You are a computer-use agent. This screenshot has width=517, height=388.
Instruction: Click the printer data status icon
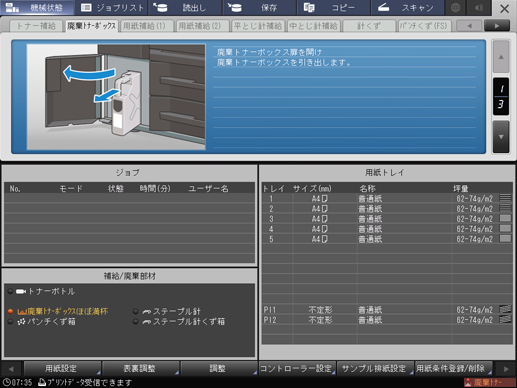42,382
